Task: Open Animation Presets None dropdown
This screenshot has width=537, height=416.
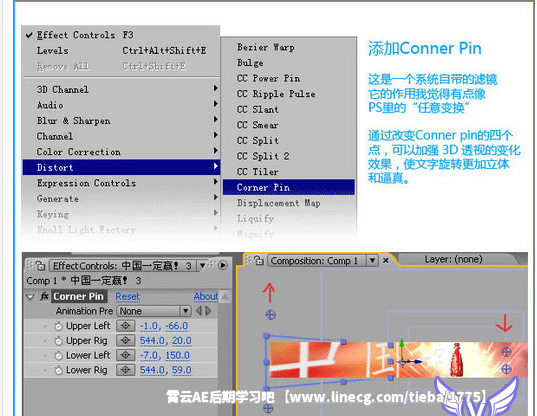Action: click(153, 311)
